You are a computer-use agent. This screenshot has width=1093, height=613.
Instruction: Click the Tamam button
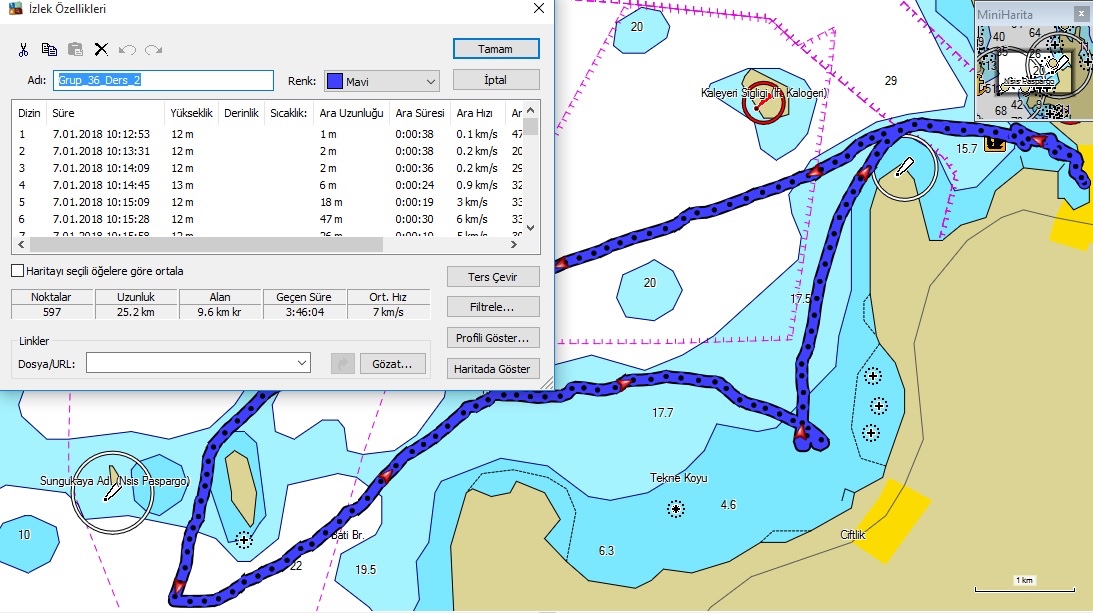click(x=496, y=49)
